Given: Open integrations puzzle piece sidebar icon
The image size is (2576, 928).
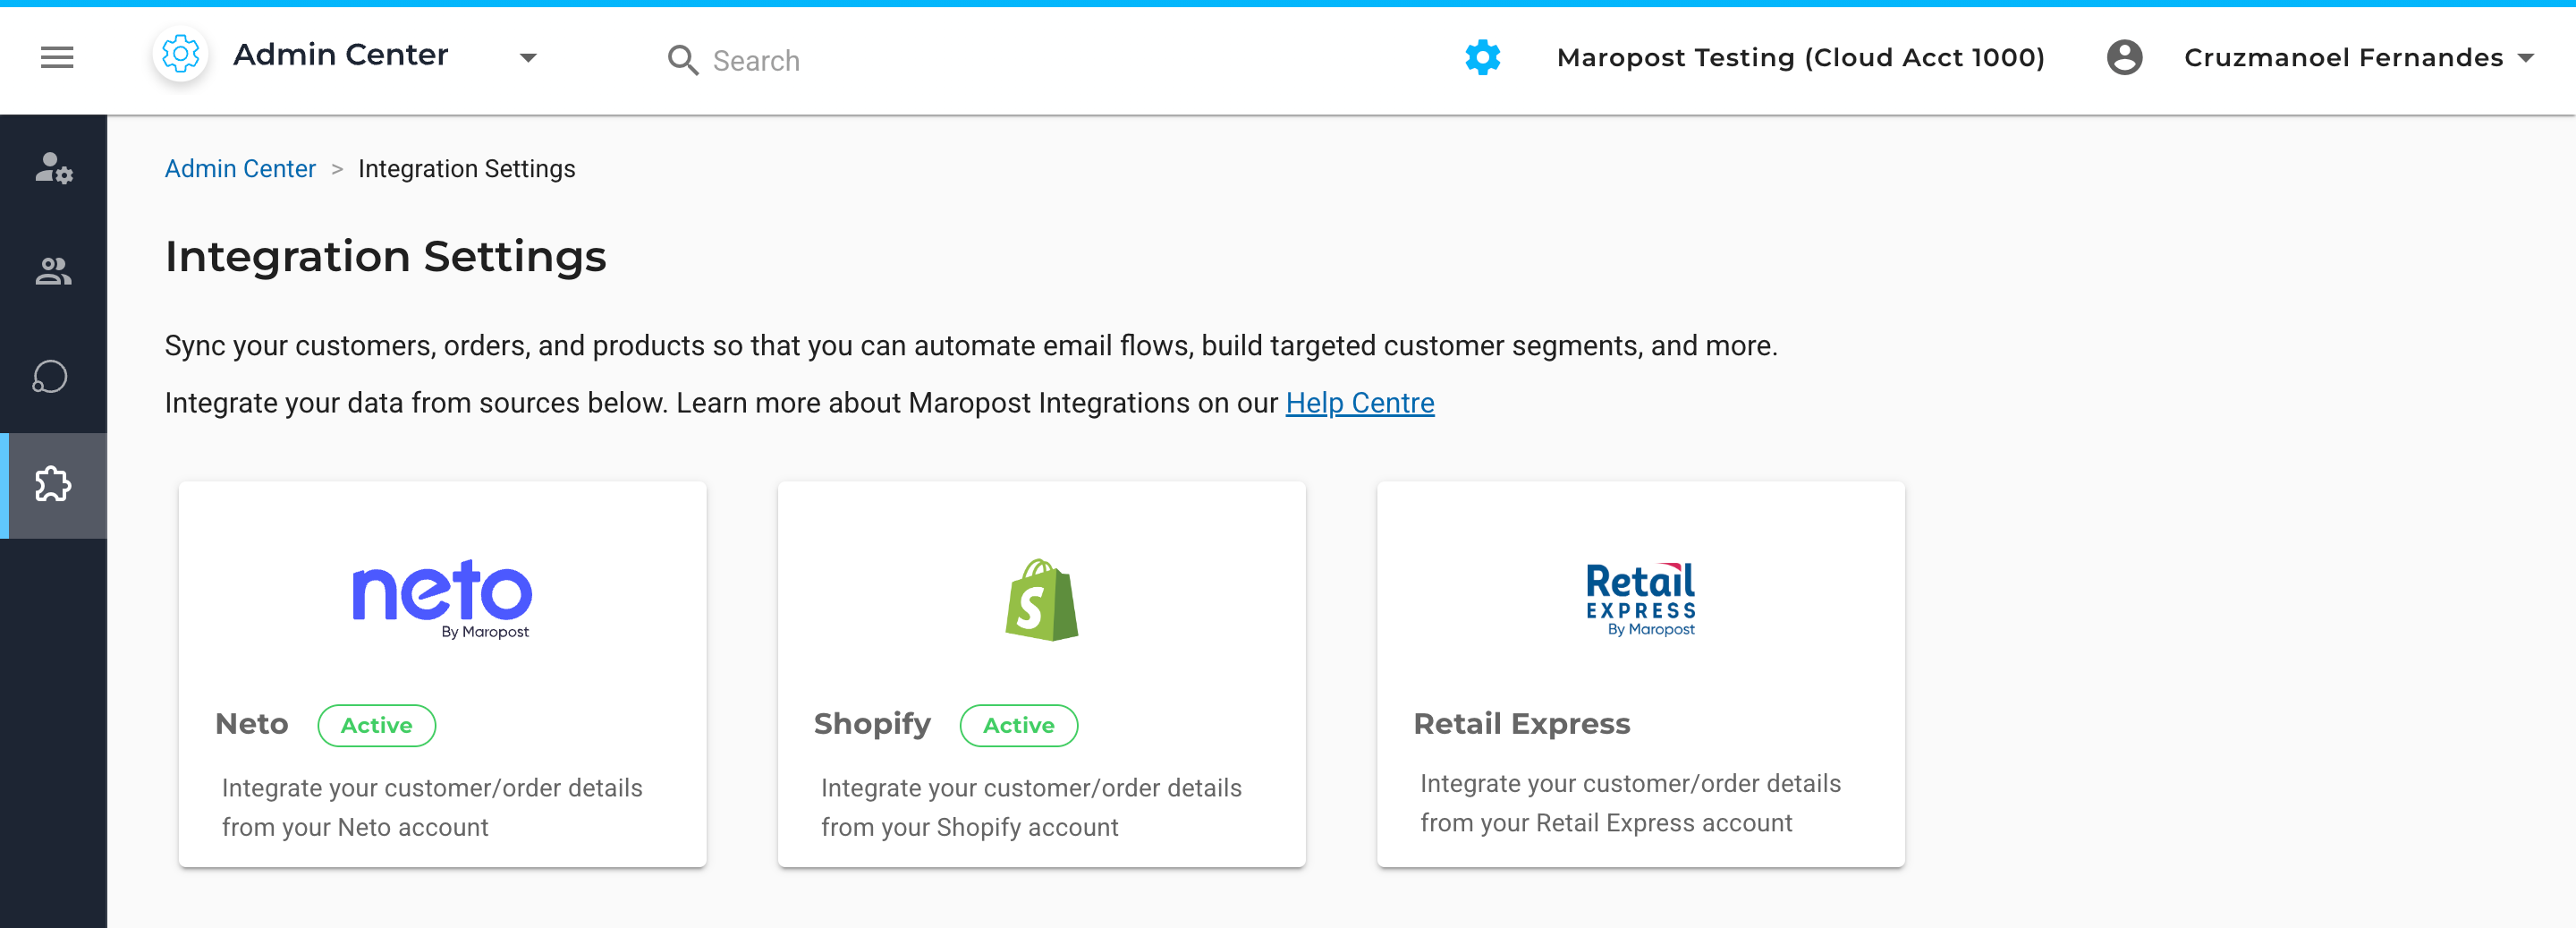Looking at the screenshot, I should (53, 485).
